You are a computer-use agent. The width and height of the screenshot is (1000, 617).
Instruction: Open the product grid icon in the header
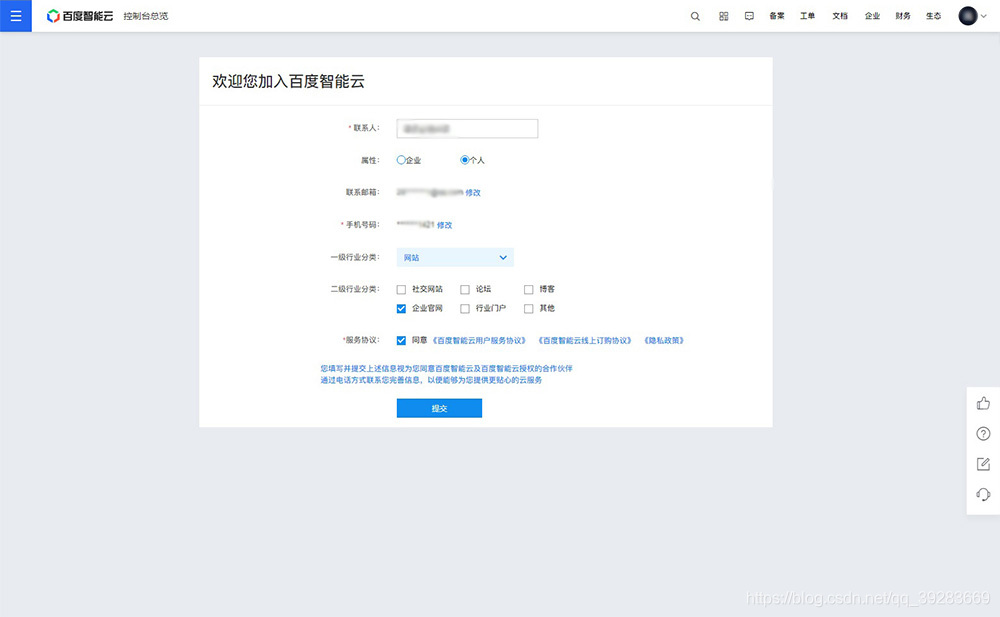(723, 17)
